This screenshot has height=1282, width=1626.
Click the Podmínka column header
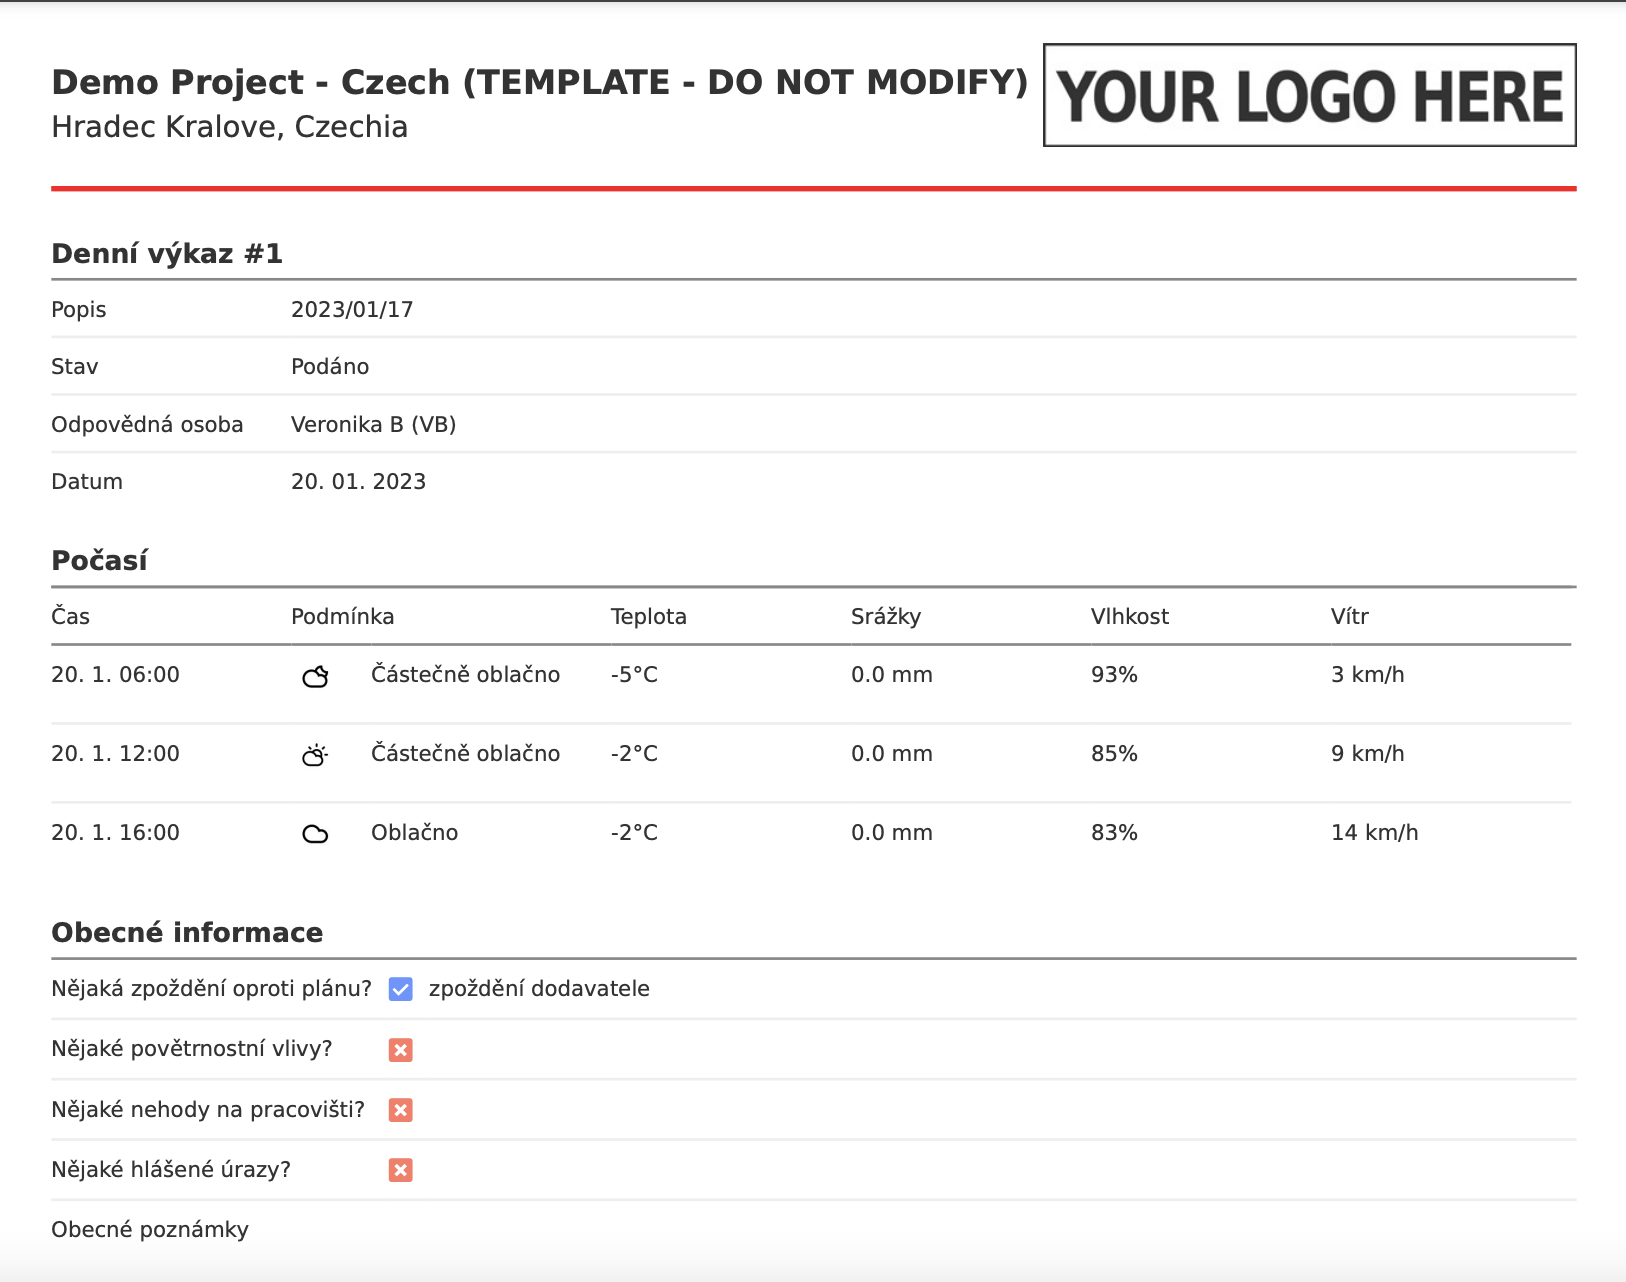pyautogui.click(x=343, y=616)
